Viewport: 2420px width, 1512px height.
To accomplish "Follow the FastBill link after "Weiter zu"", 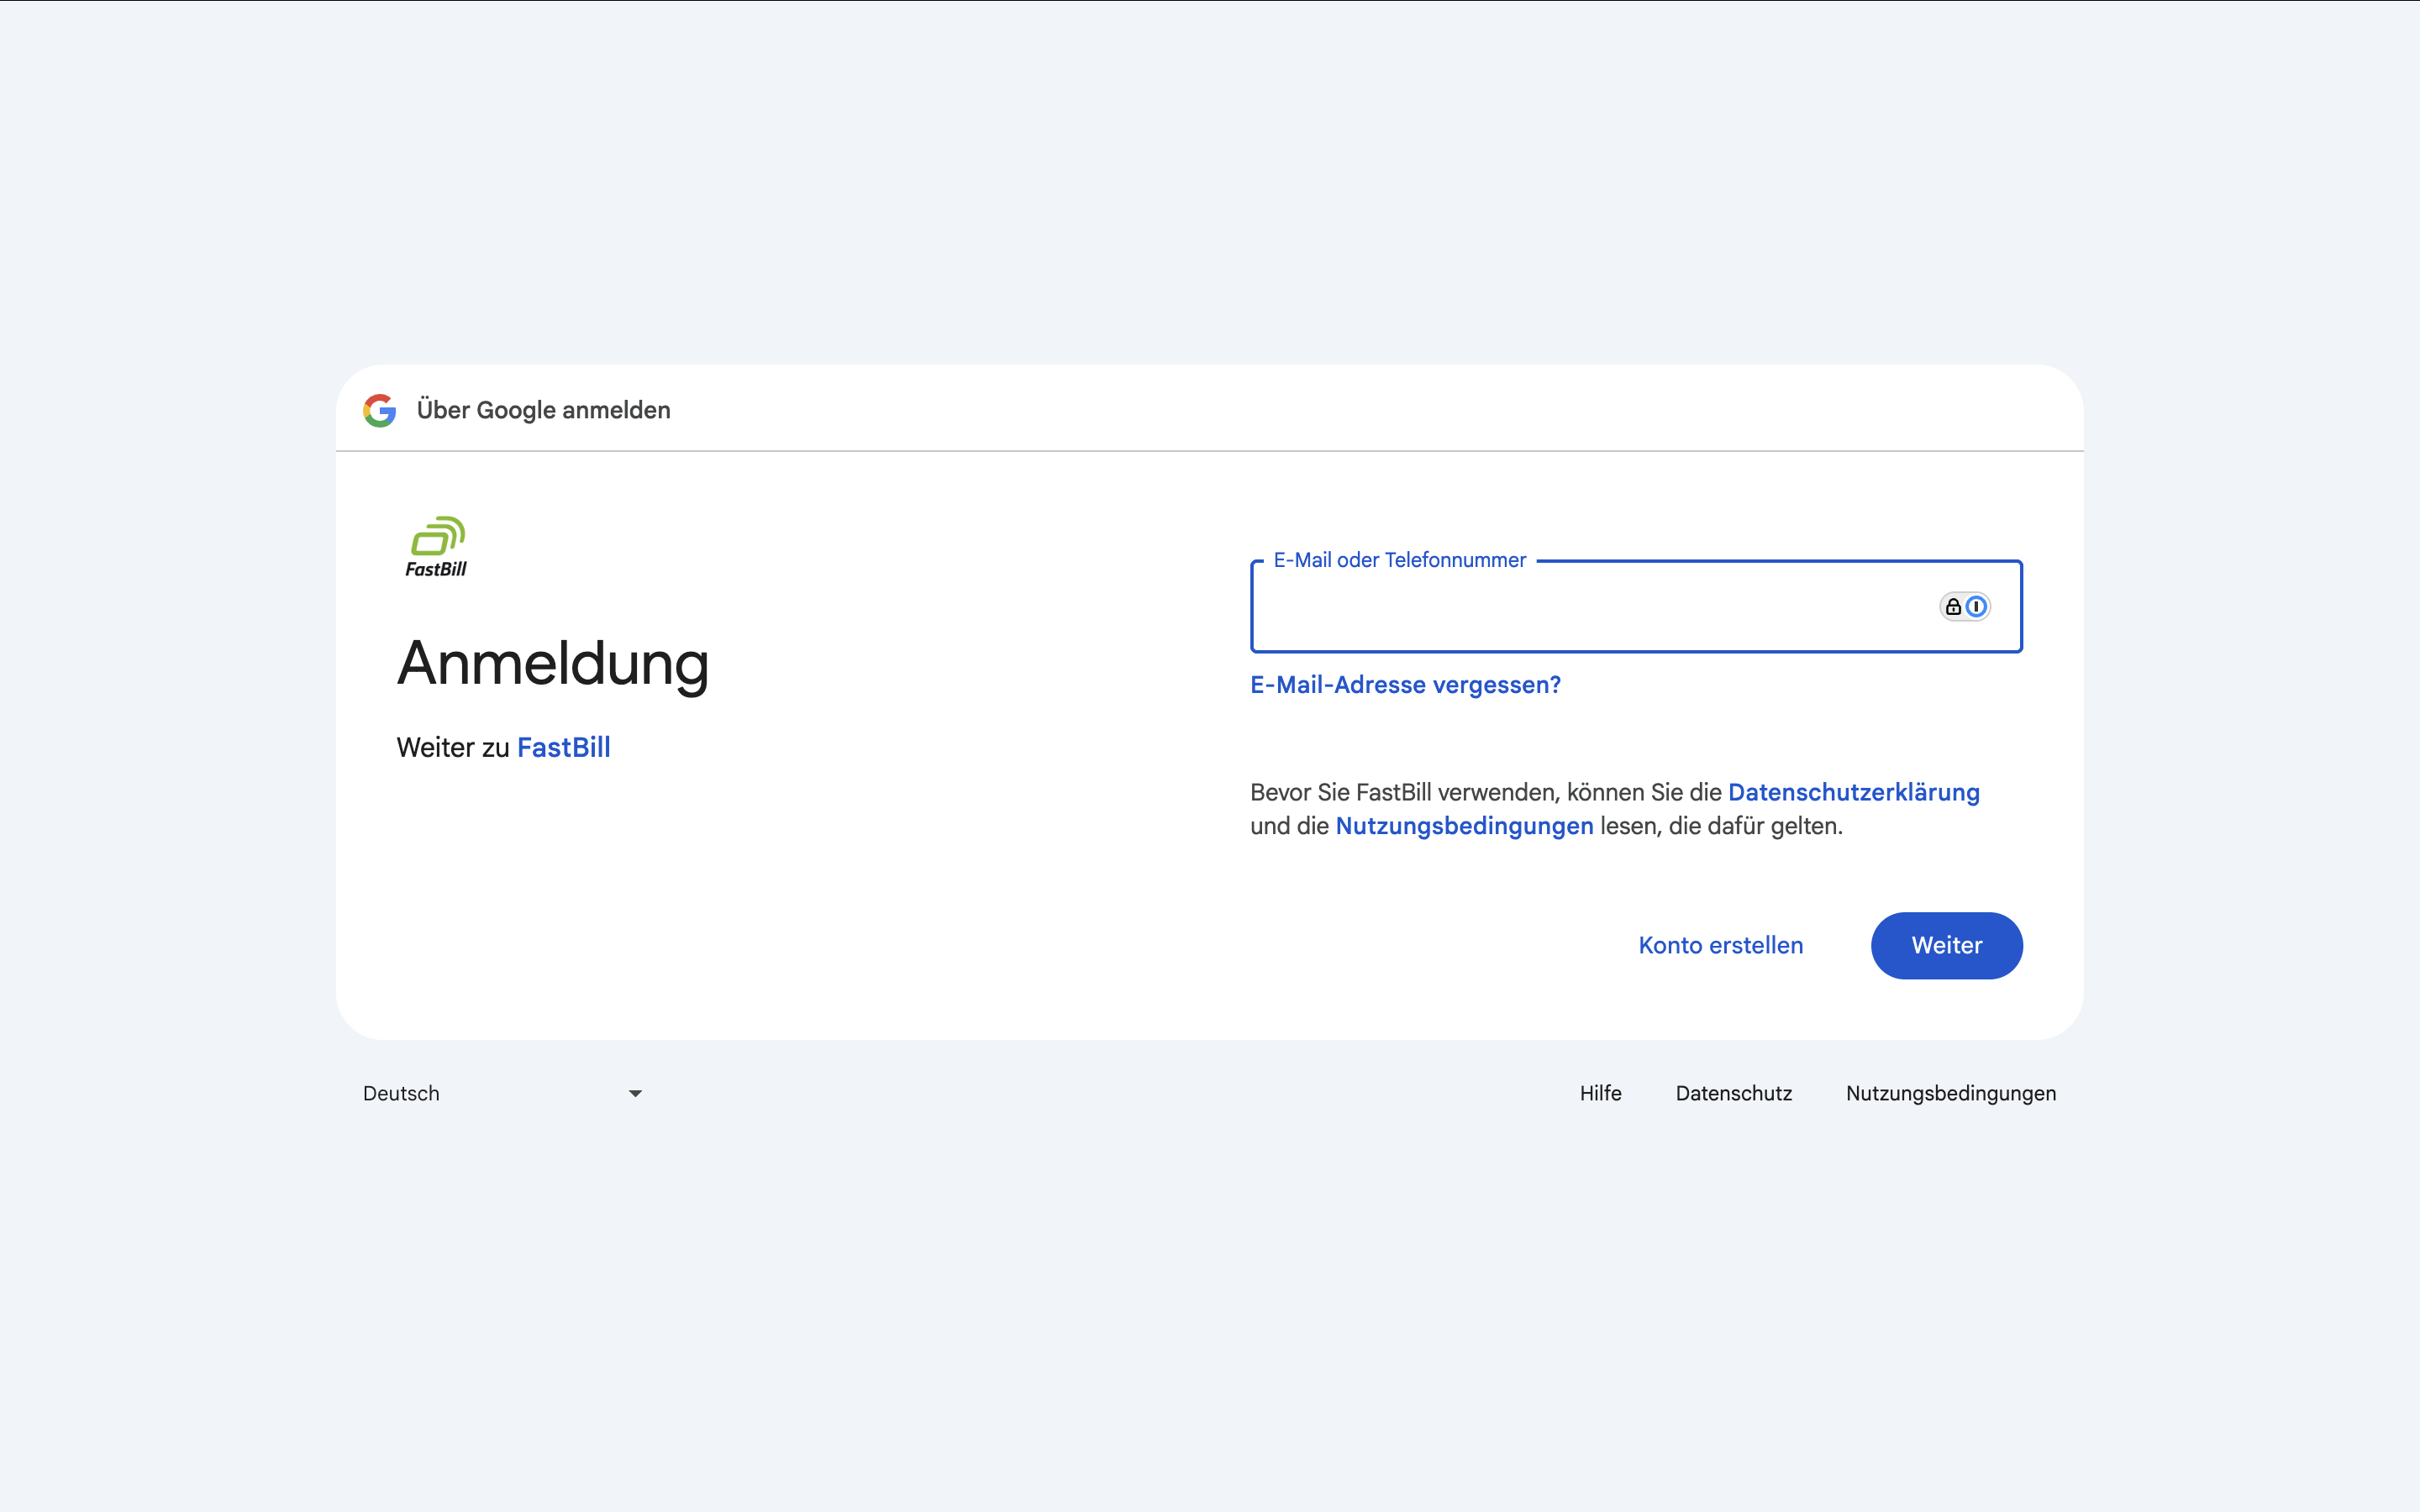I will coord(564,747).
